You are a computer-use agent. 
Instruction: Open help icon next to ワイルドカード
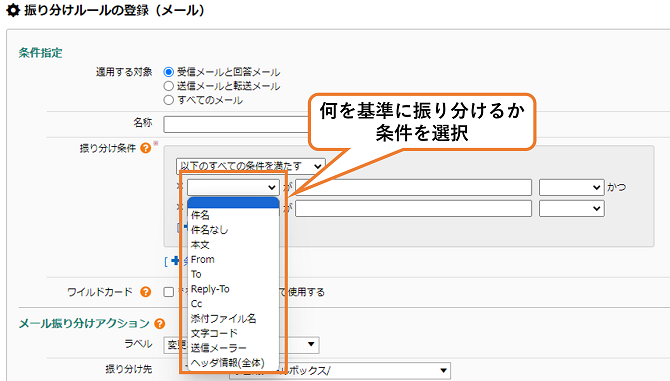tap(146, 292)
